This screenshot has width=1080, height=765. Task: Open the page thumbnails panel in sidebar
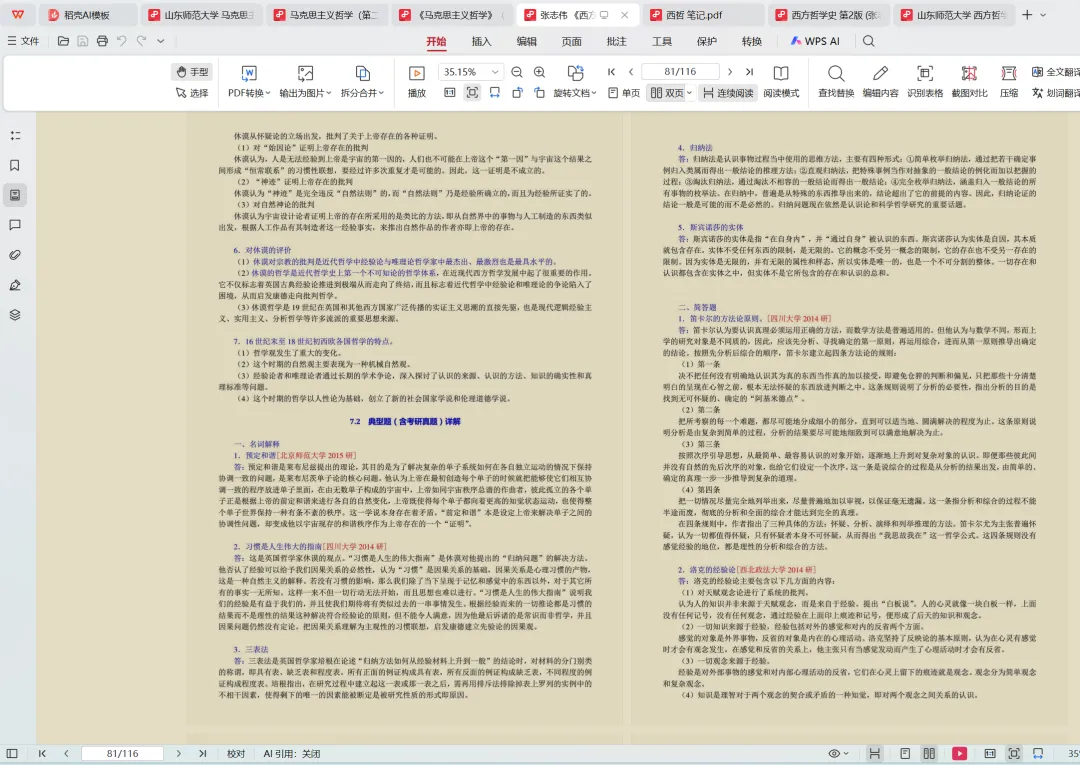point(15,195)
